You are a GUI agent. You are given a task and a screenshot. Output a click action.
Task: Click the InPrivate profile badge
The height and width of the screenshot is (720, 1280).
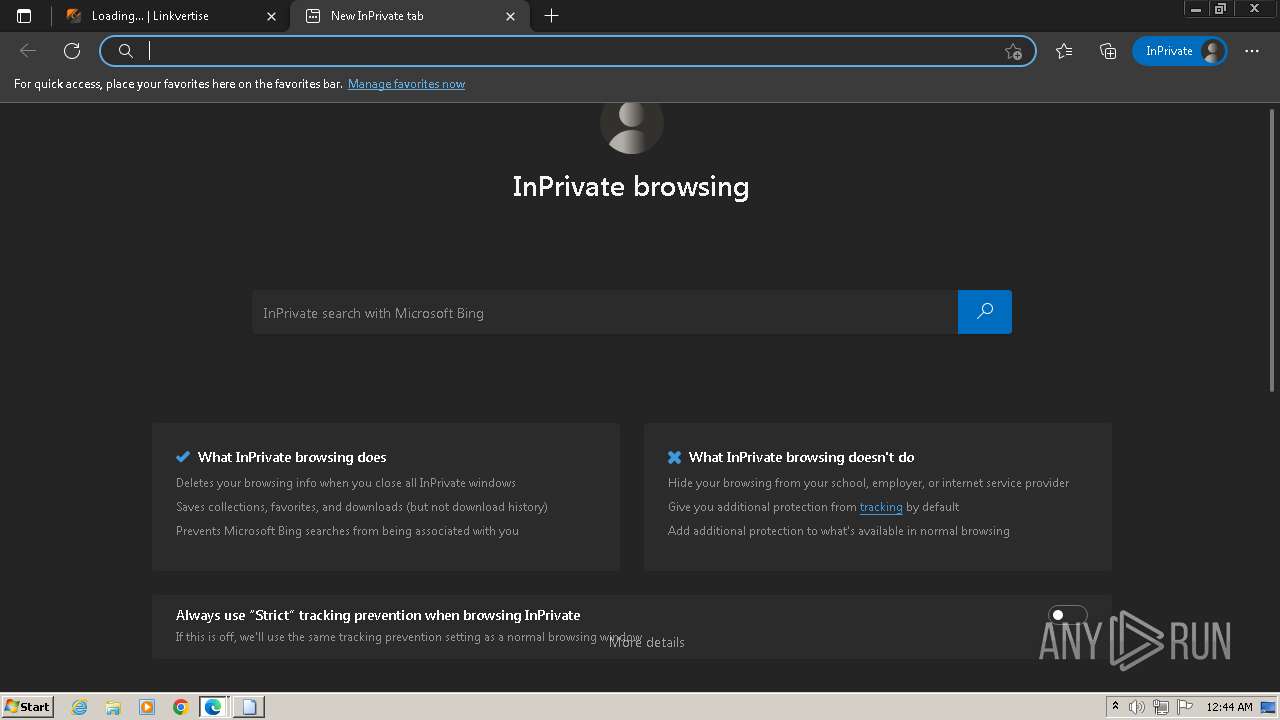tap(1180, 51)
